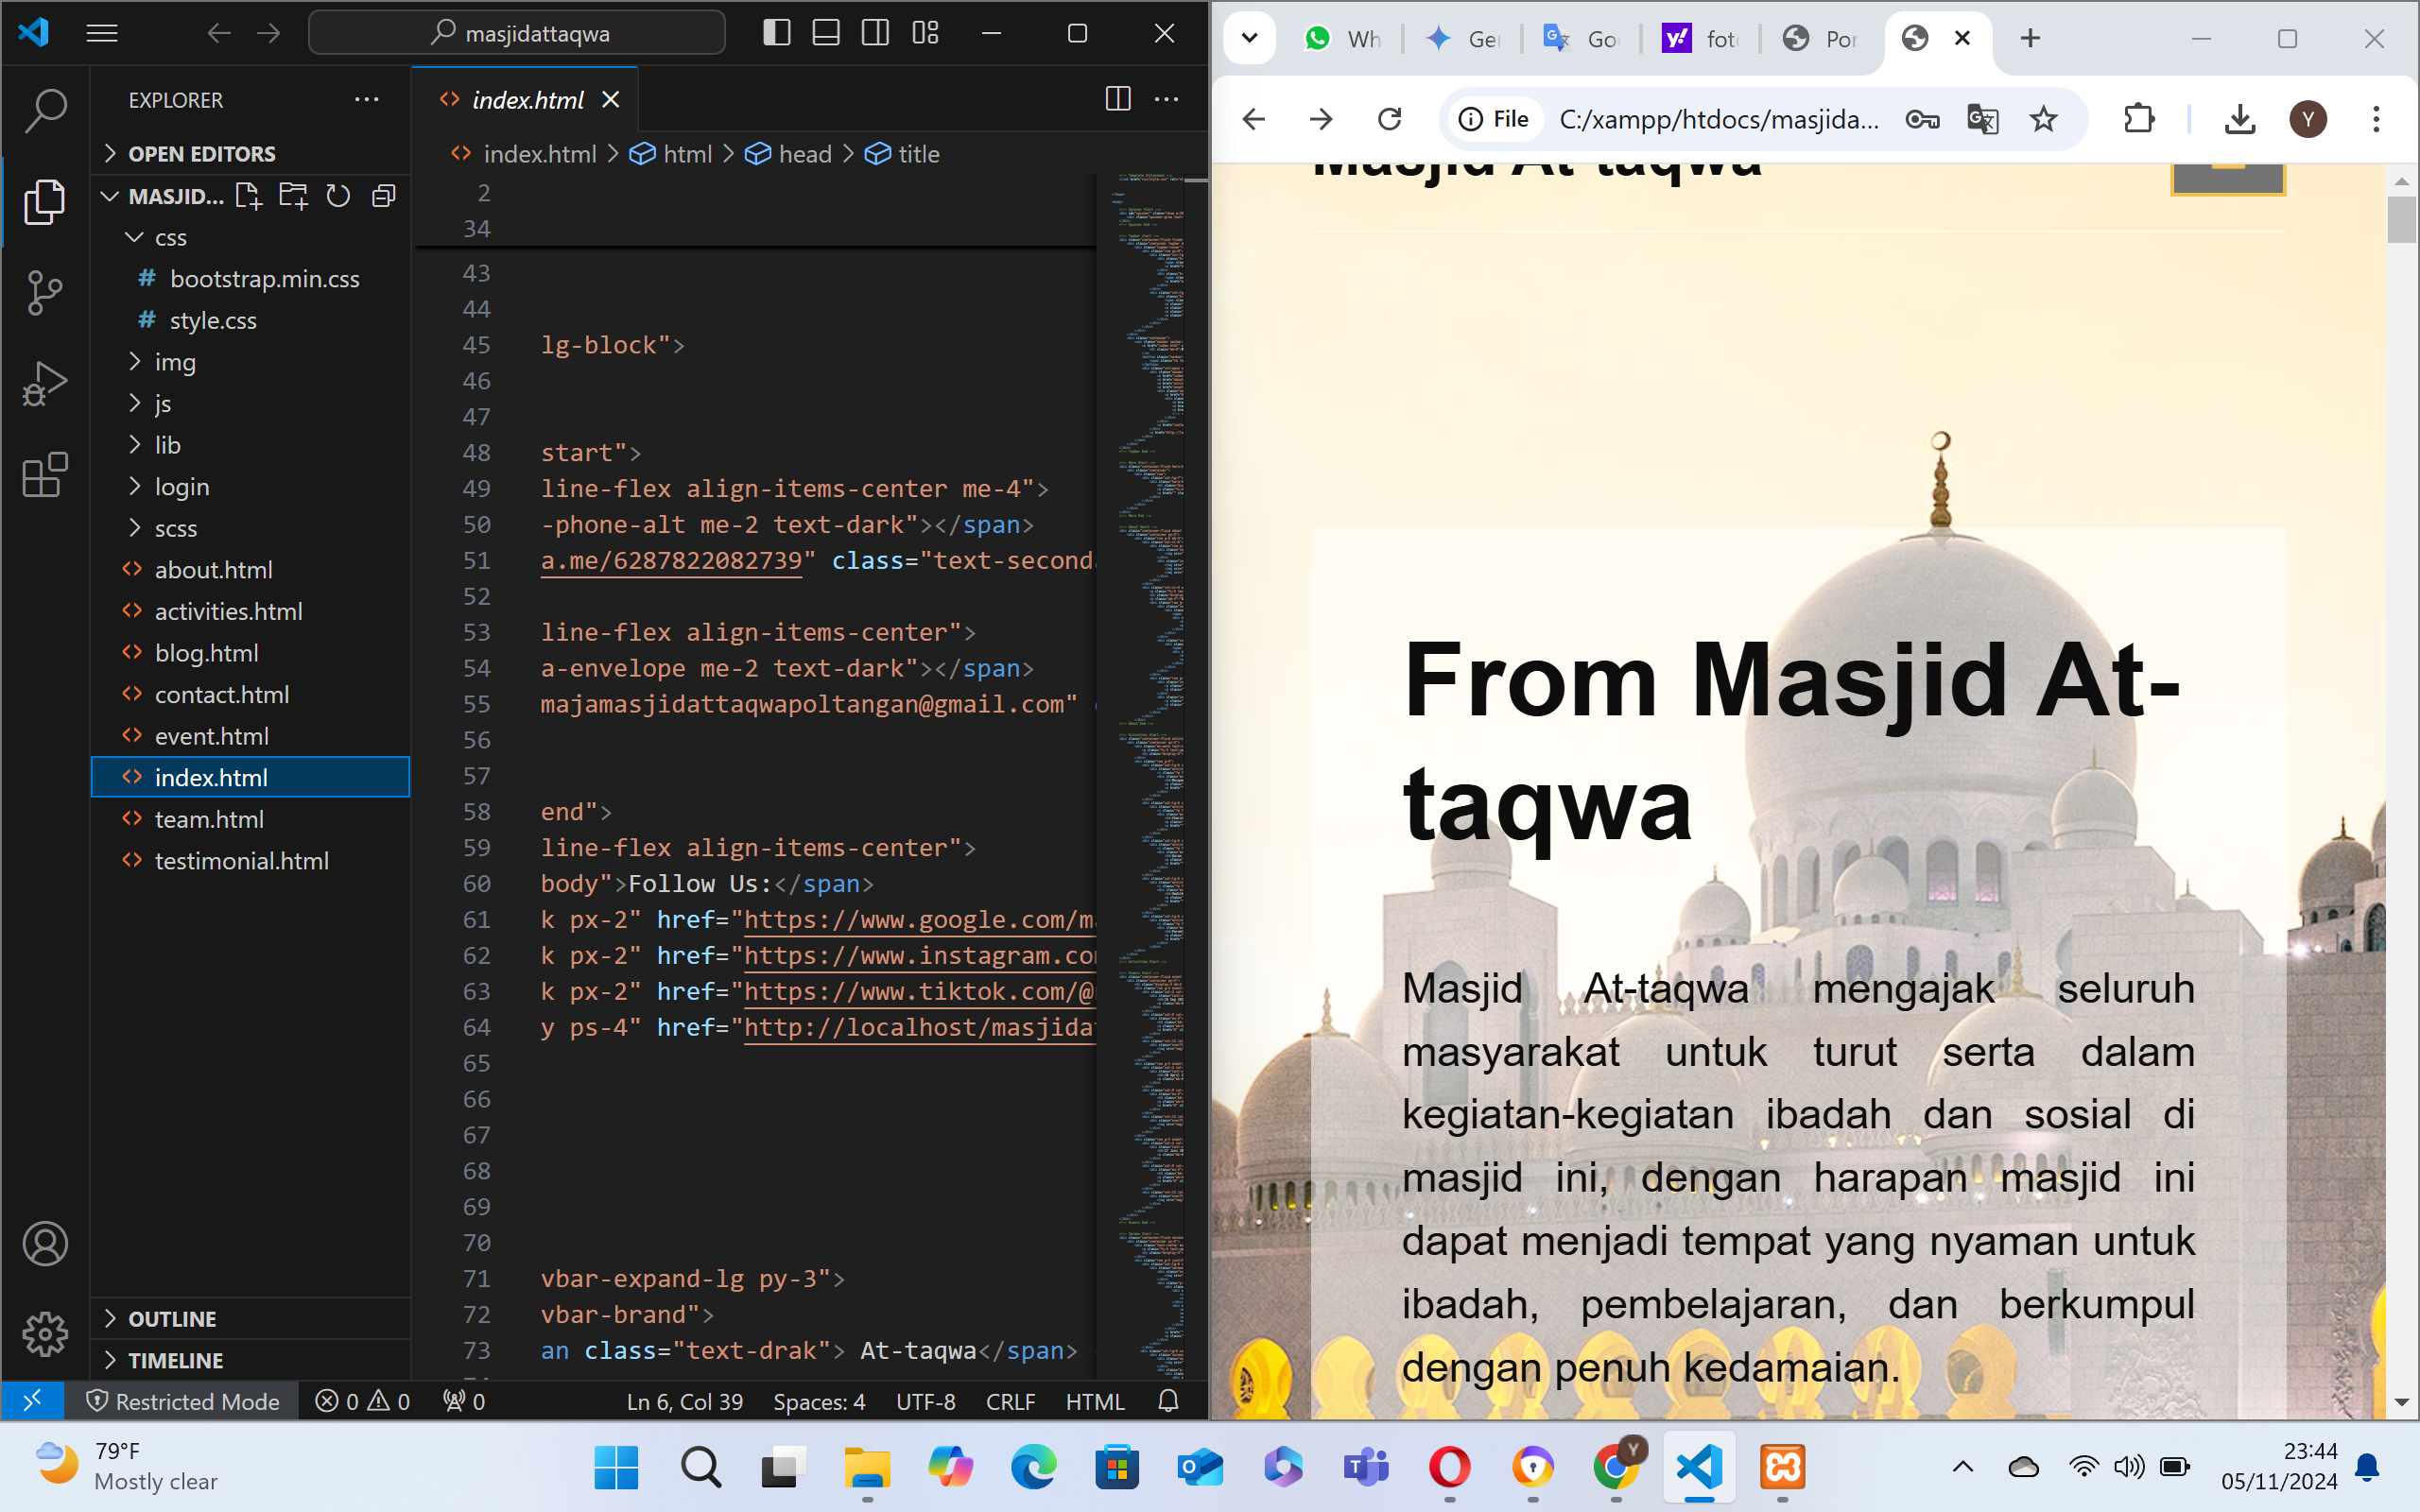2420x1512 pixels.
Task: Open Run and Debug view
Action: coord(45,383)
